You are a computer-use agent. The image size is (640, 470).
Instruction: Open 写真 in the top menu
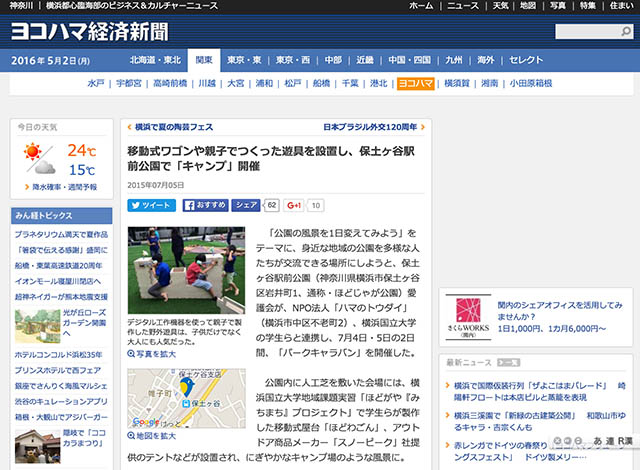(x=558, y=6)
